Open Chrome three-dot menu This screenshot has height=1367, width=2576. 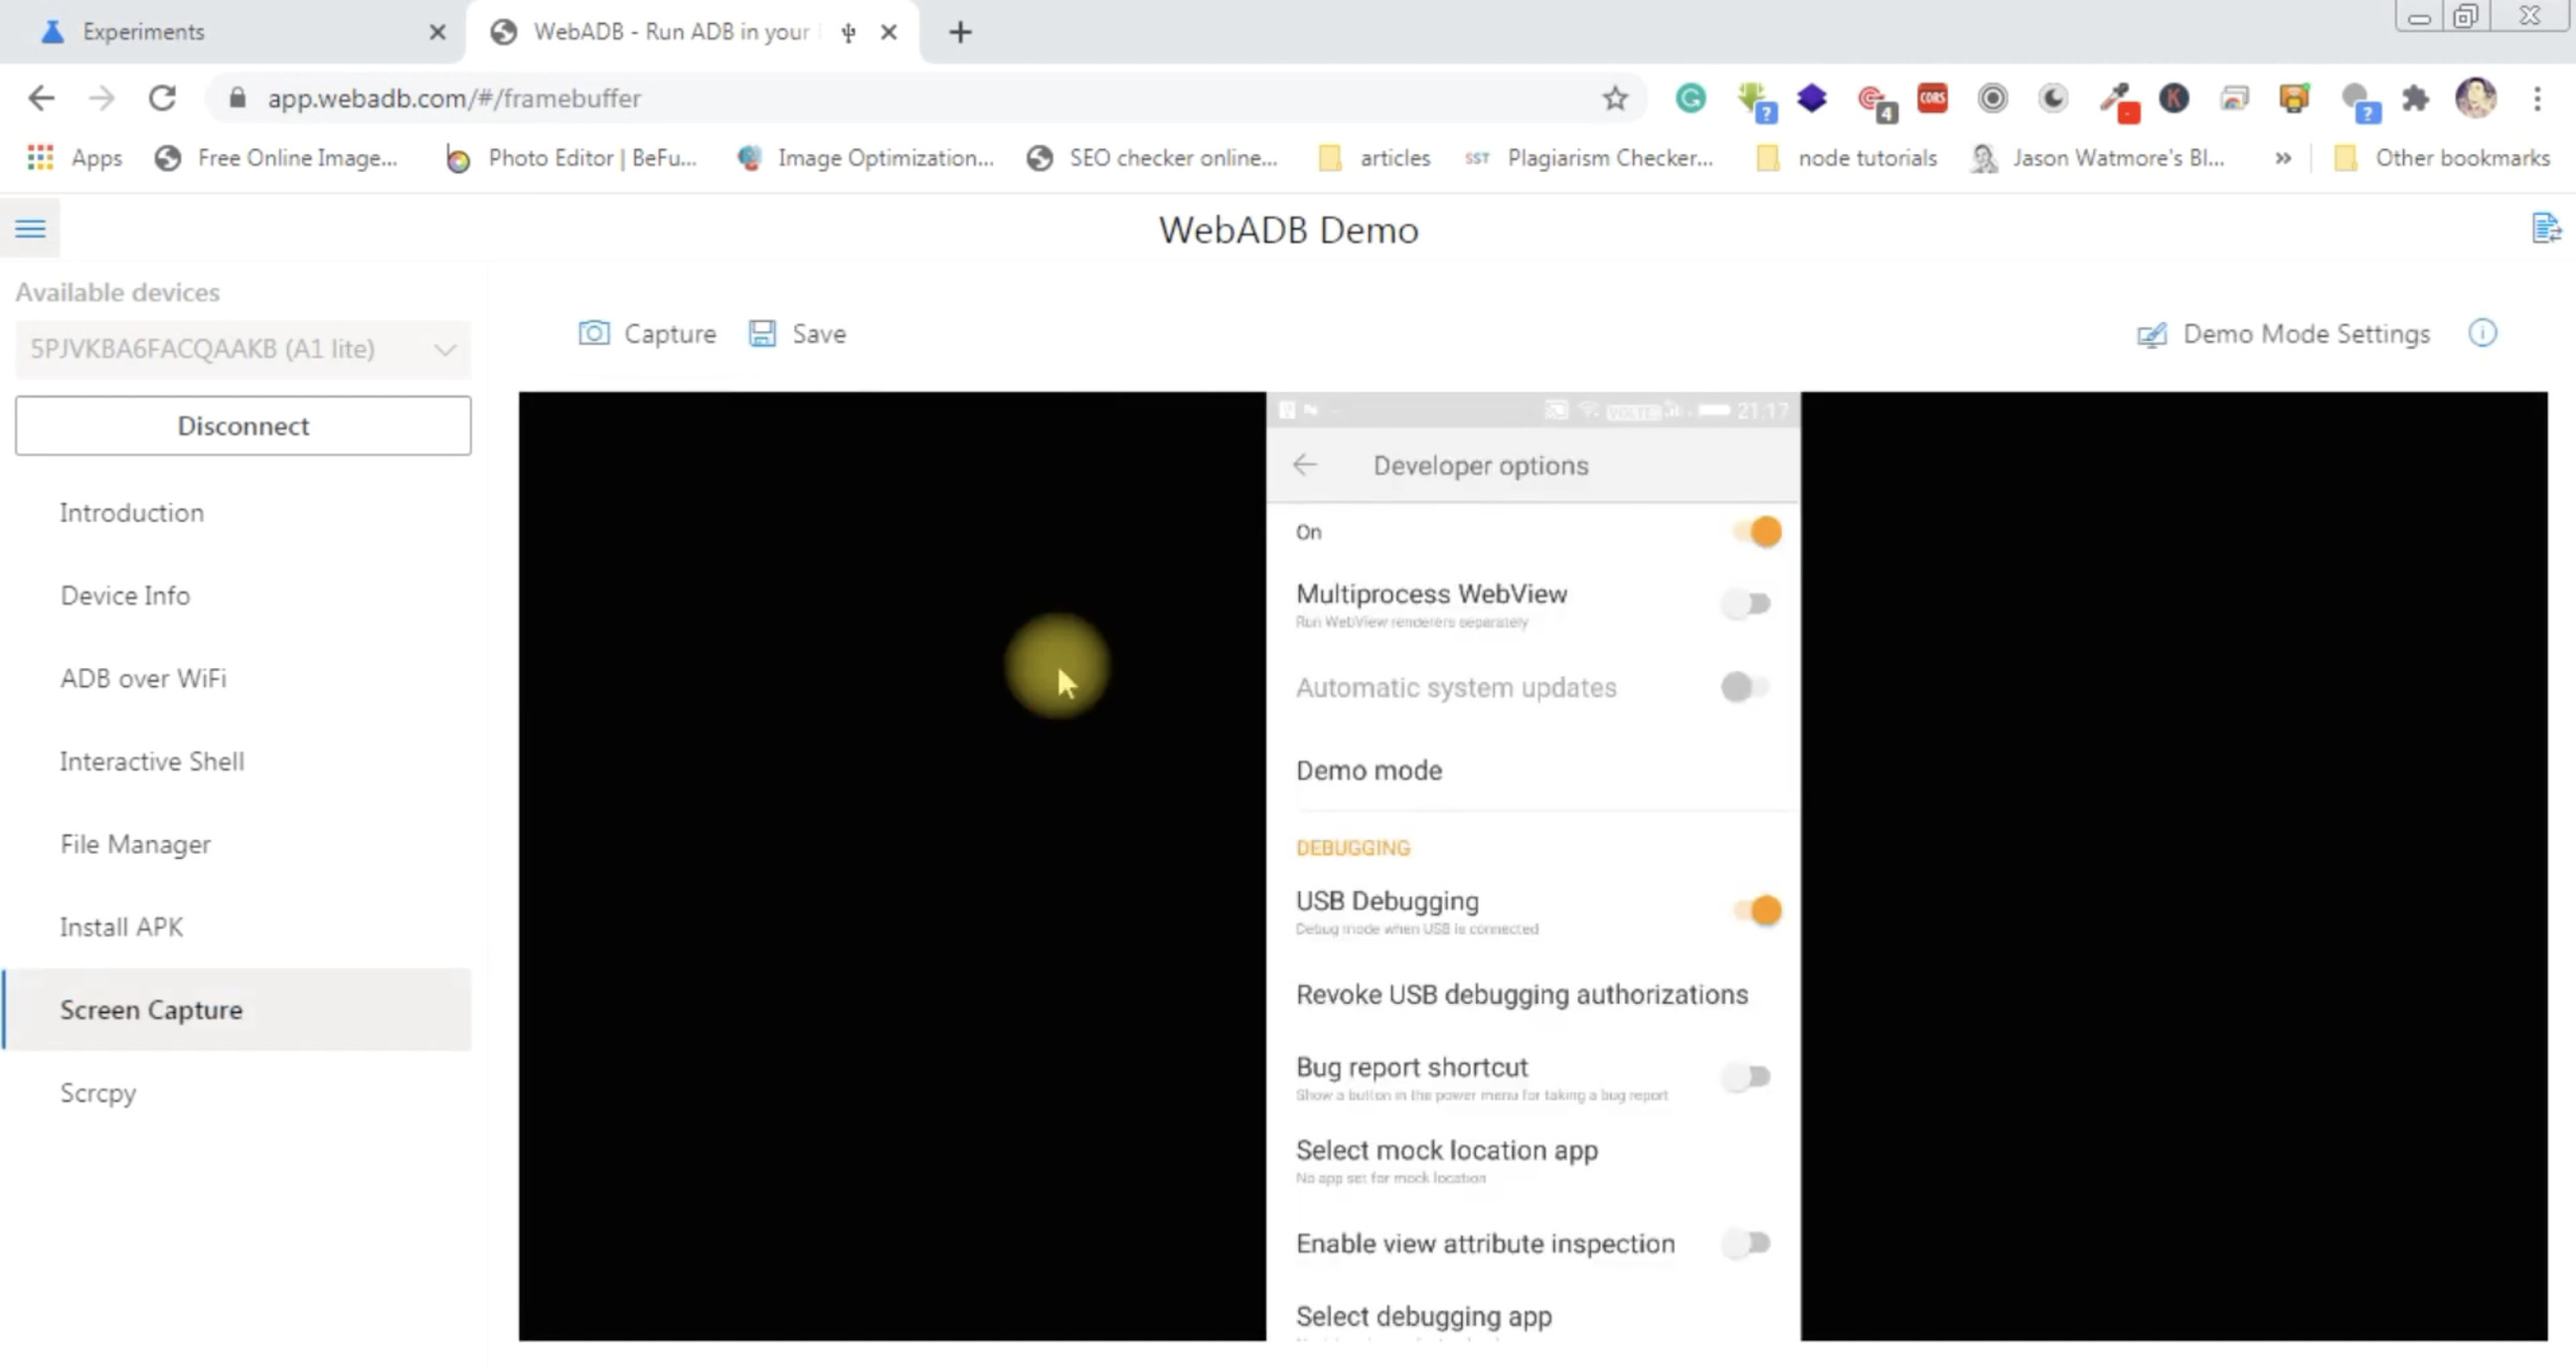(x=2537, y=98)
